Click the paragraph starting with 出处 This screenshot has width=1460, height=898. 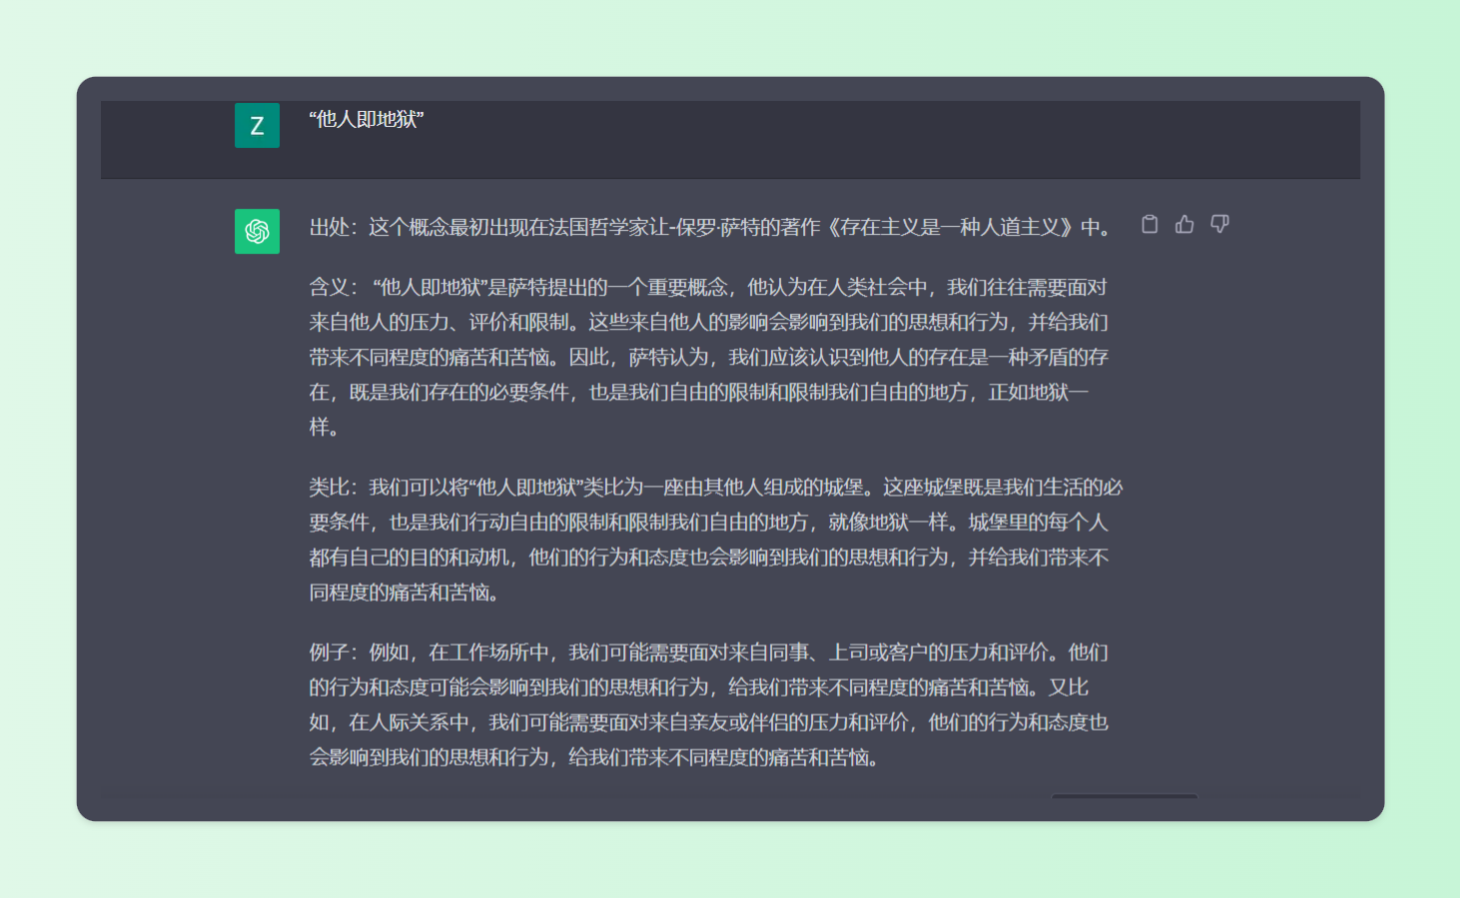[709, 227]
